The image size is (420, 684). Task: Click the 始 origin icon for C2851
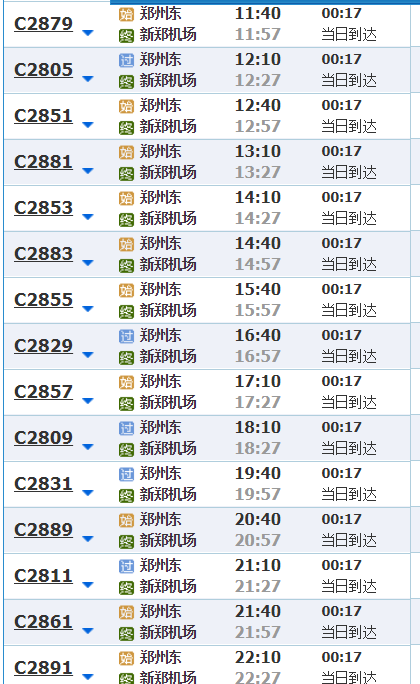tap(126, 106)
